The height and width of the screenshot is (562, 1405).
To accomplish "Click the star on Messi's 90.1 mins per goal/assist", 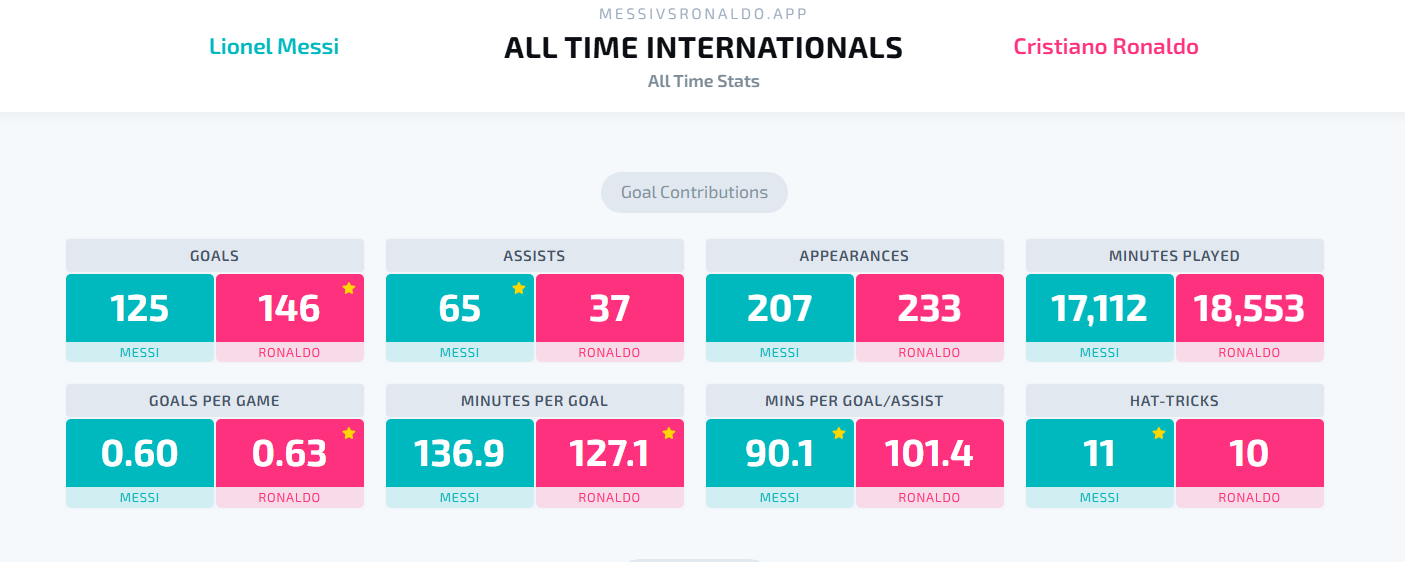I will (x=838, y=433).
